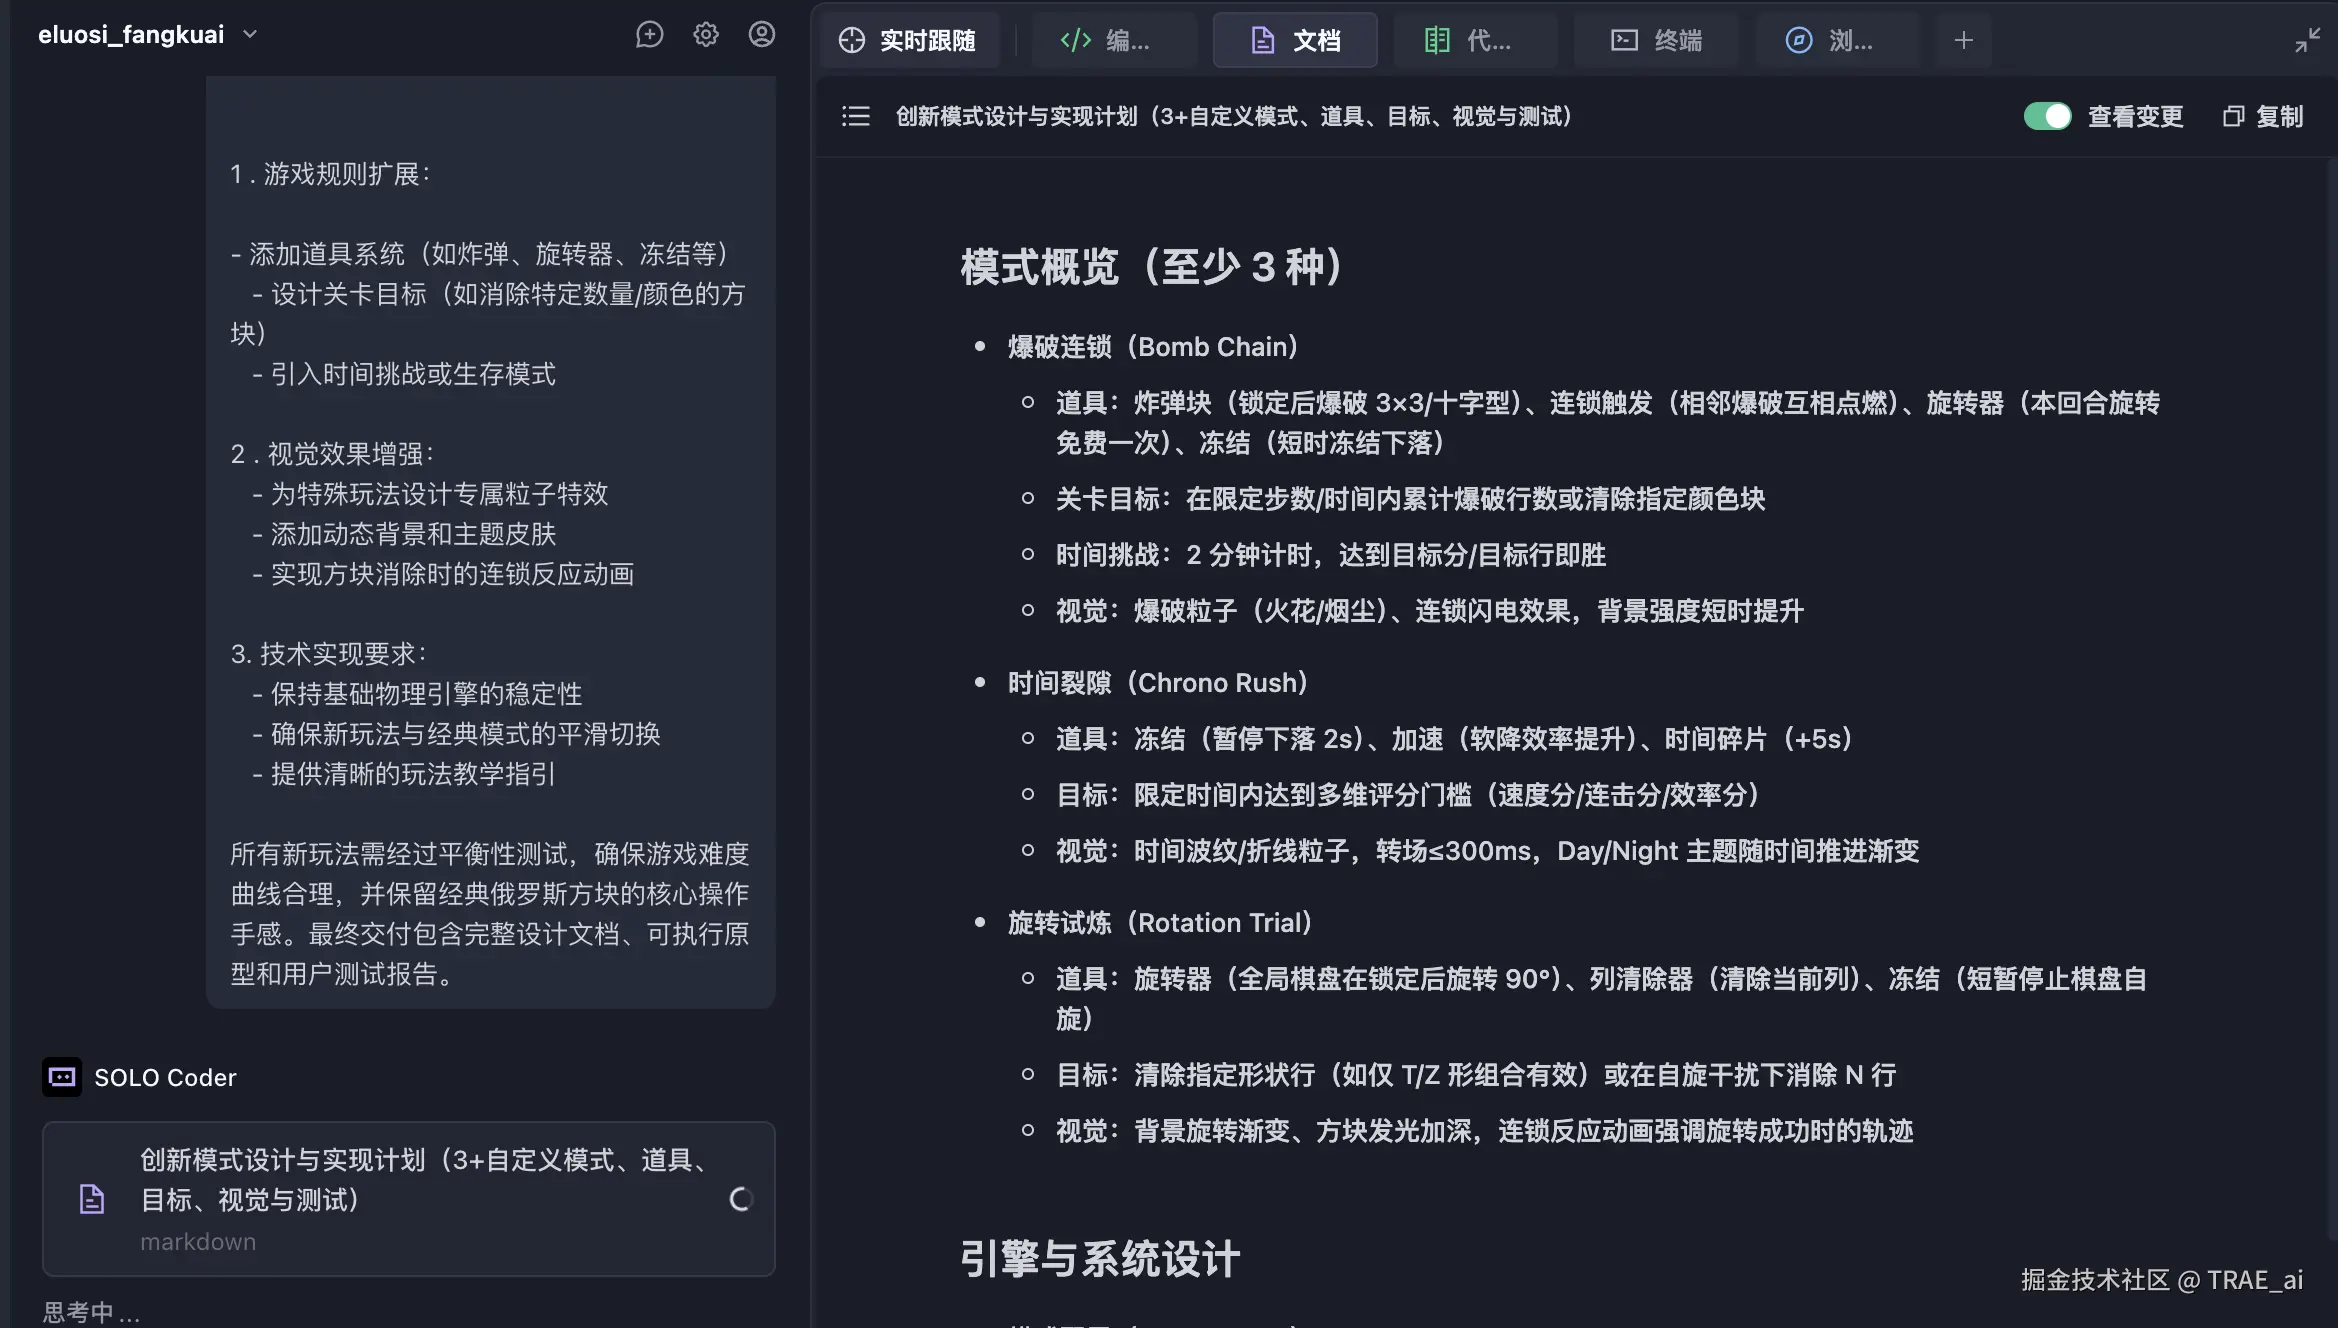Image resolution: width=2338 pixels, height=1328 pixels.
Task: Click the 复制 copy button
Action: pyautogui.click(x=2263, y=117)
